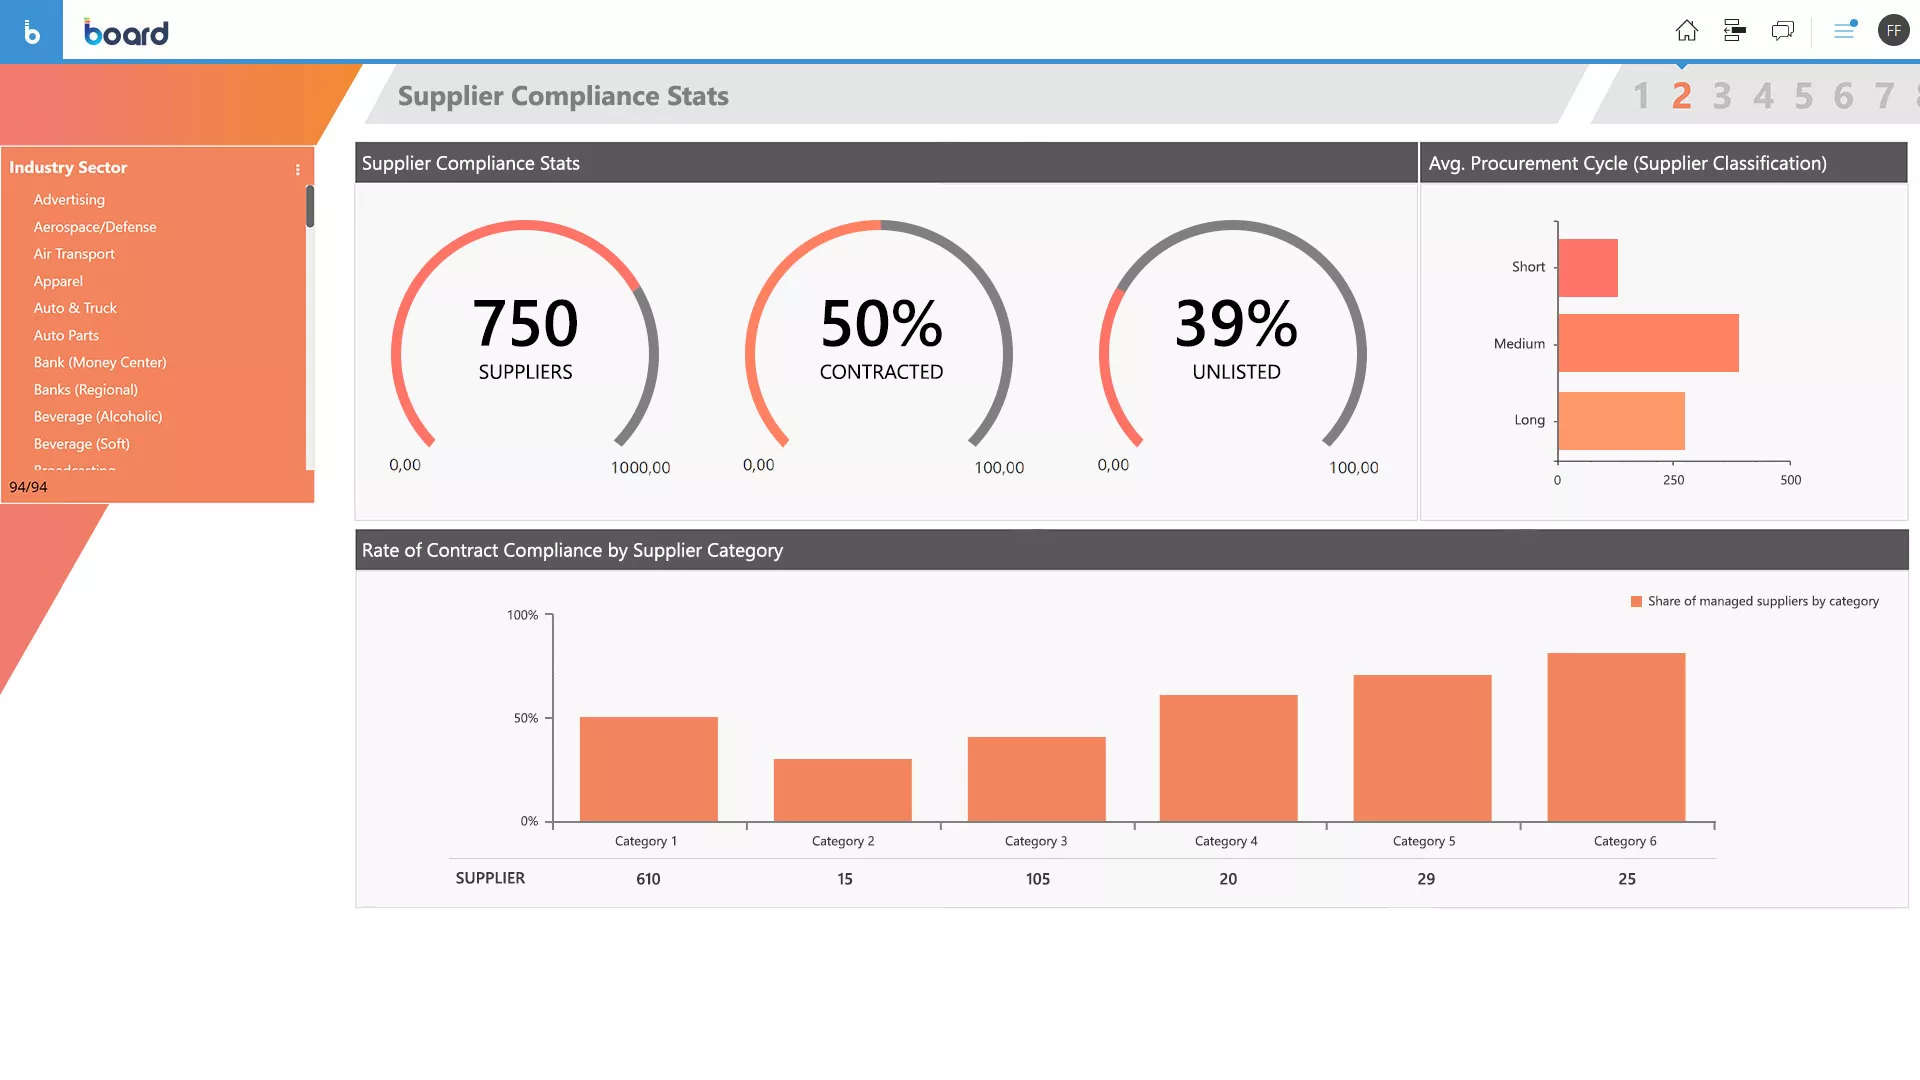
Task: Select Beverage (Alcoholic) sector
Action: pyautogui.click(x=97, y=417)
